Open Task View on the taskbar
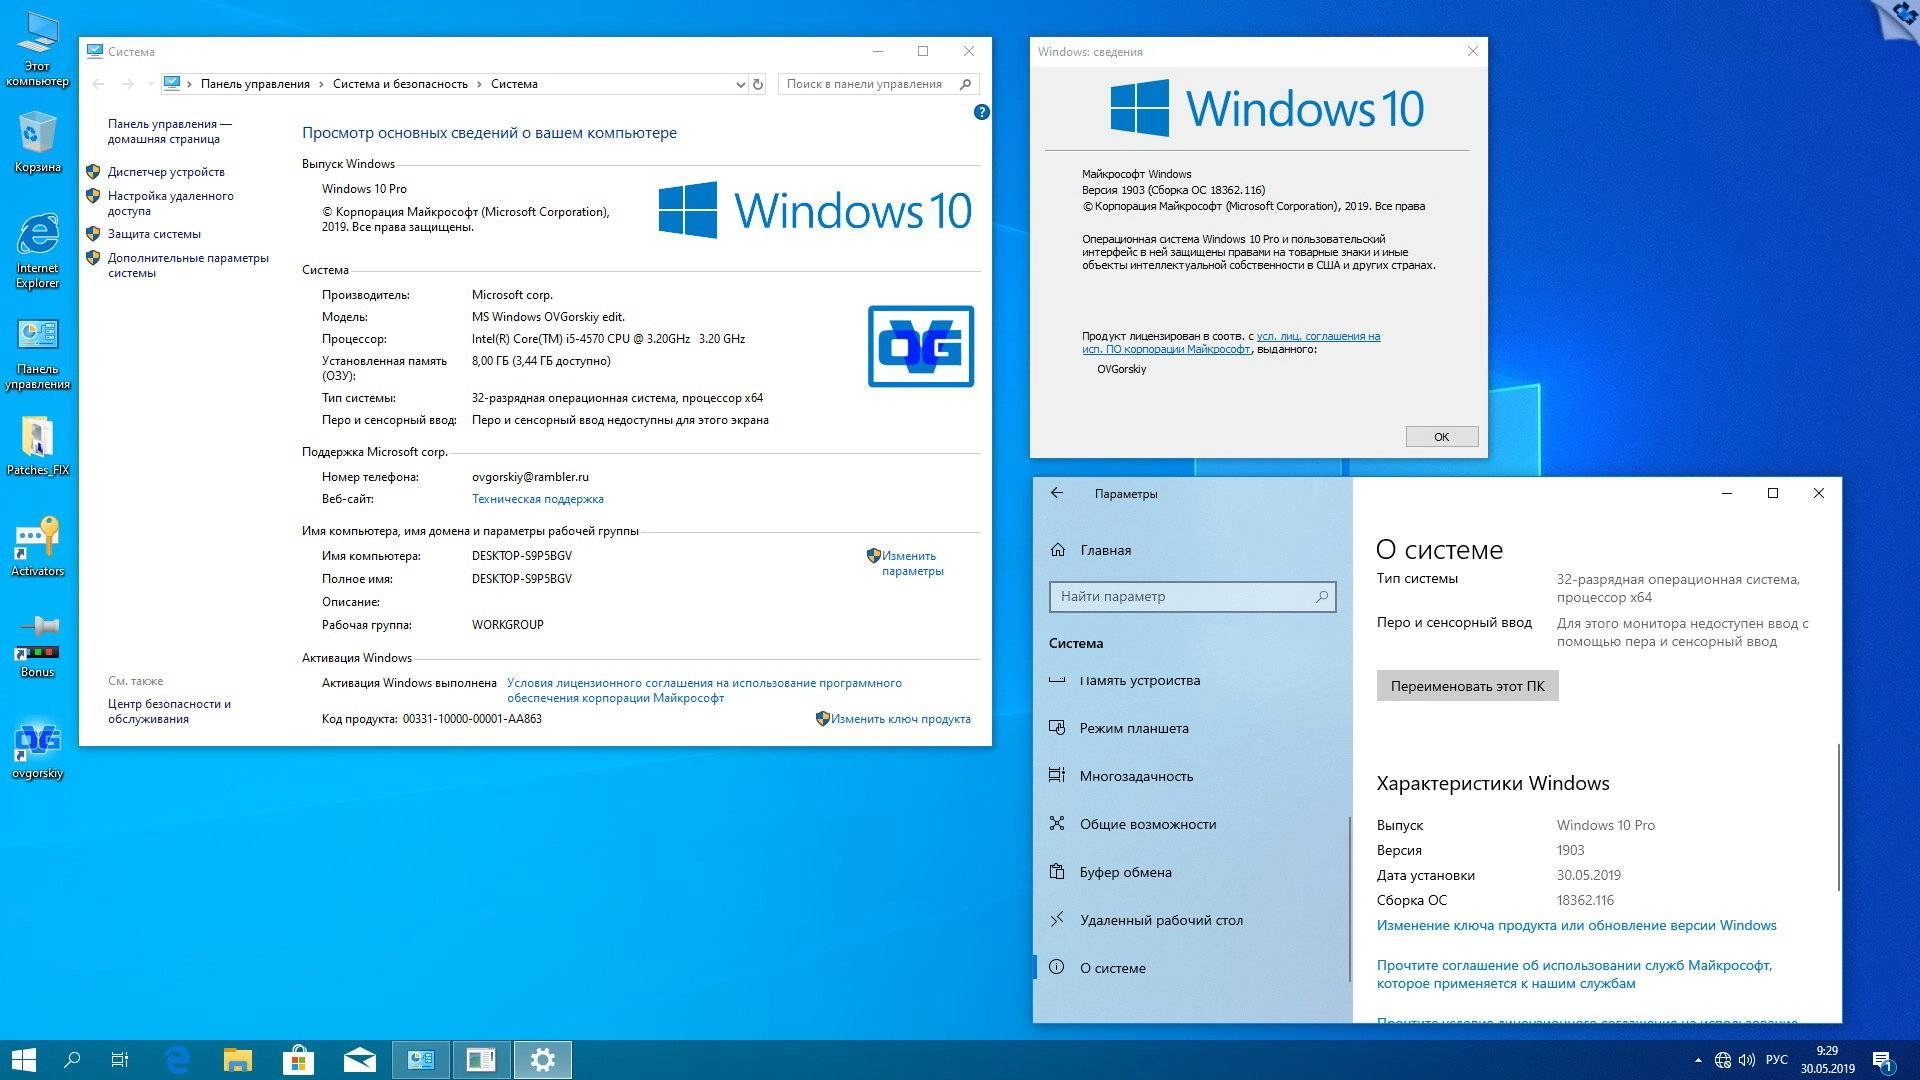1920x1080 pixels. (x=119, y=1059)
